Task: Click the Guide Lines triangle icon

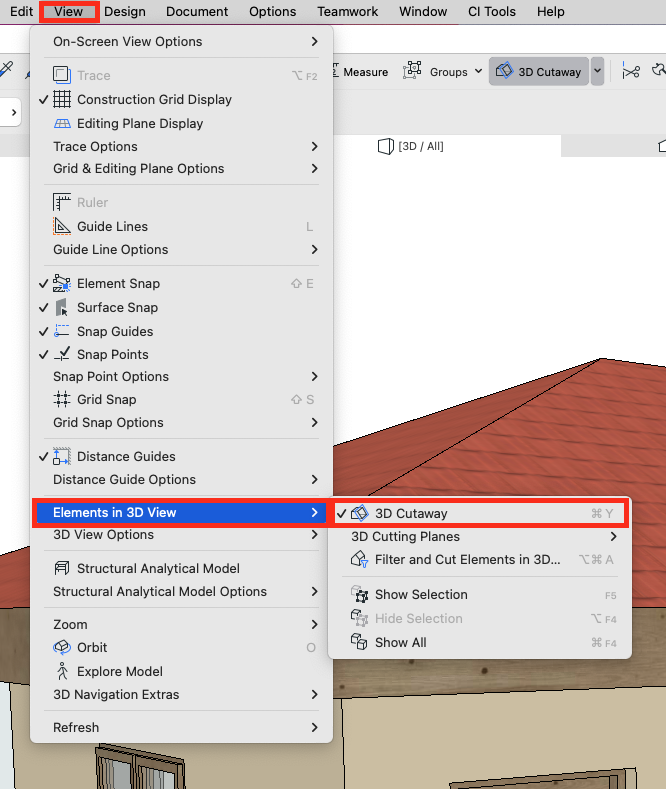Action: pyautogui.click(x=62, y=226)
